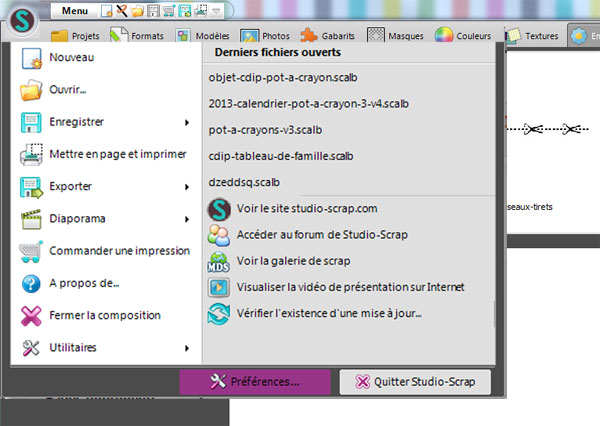Screen dimensions: 600x426
Task: Click the printer icon beside Mettre en page
Action: click(x=31, y=155)
